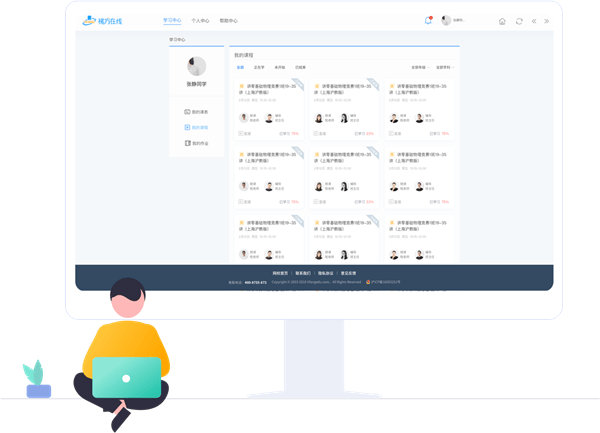Image resolution: width=600 pixels, height=433 pixels.
Task: Open the 全部年级 grade dropdown
Action: 418,68
